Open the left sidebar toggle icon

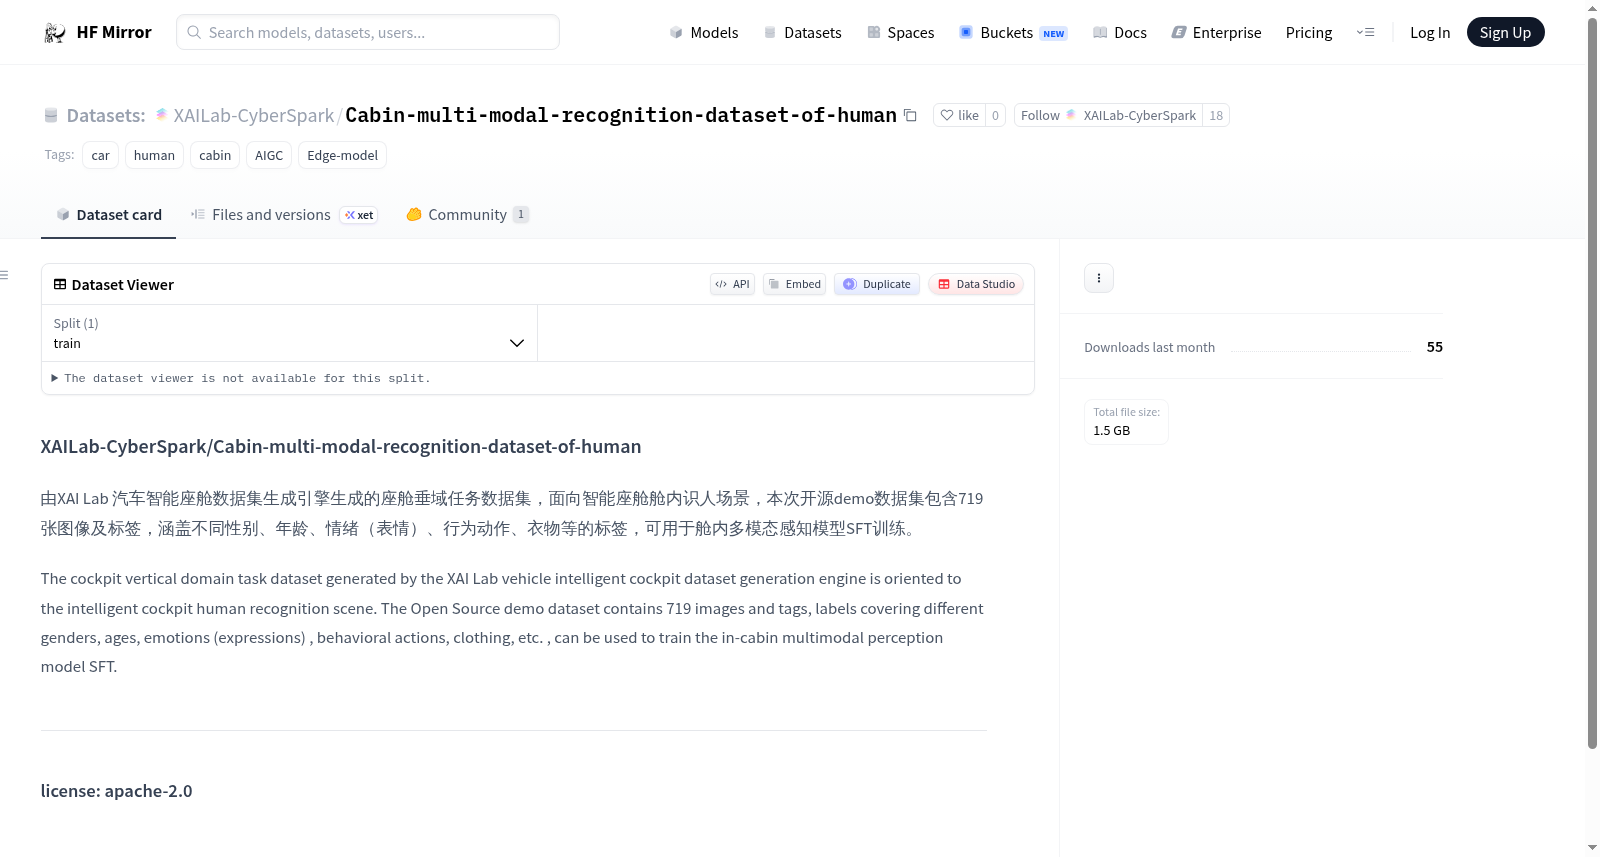5,275
